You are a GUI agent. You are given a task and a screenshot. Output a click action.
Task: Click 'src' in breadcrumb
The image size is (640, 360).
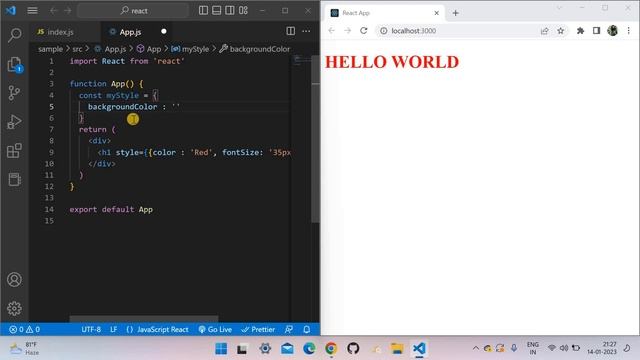click(x=77, y=49)
